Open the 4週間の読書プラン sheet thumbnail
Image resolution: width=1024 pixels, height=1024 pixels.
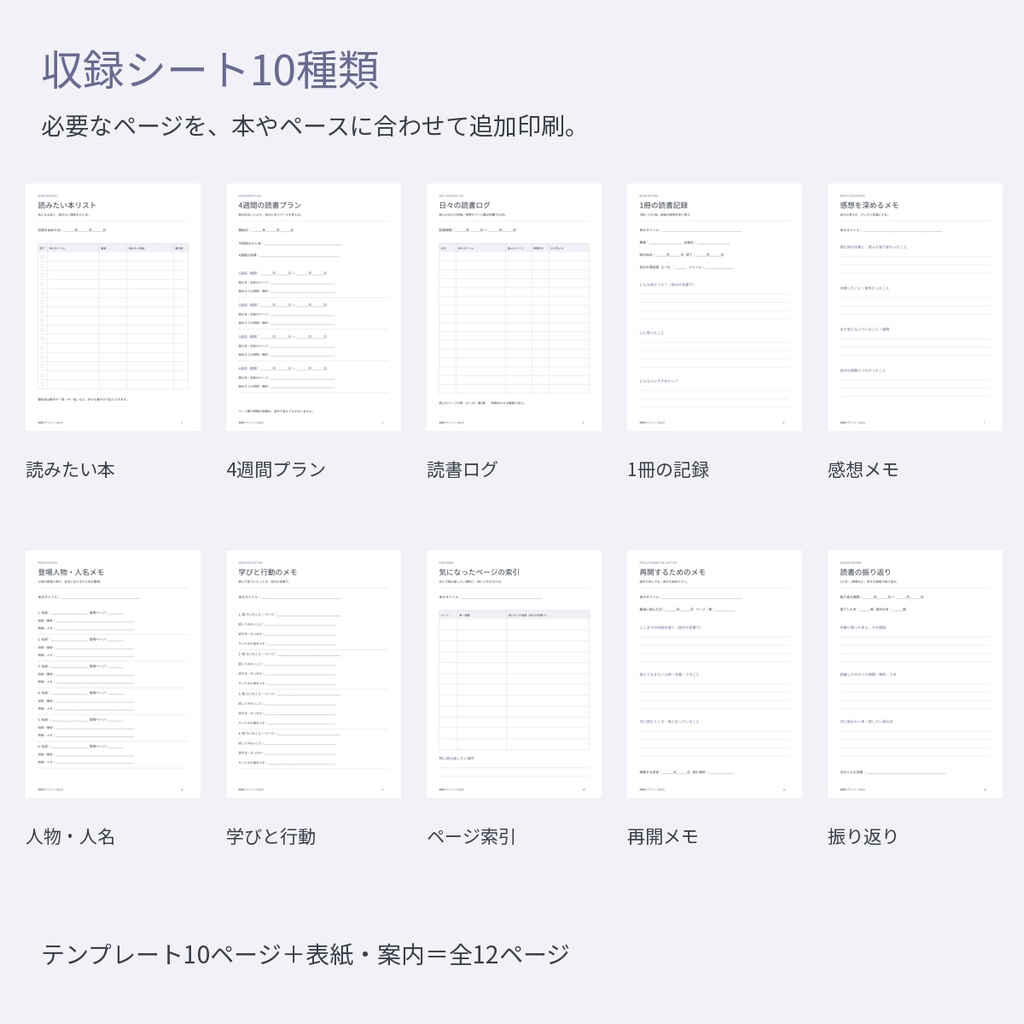coord(313,307)
